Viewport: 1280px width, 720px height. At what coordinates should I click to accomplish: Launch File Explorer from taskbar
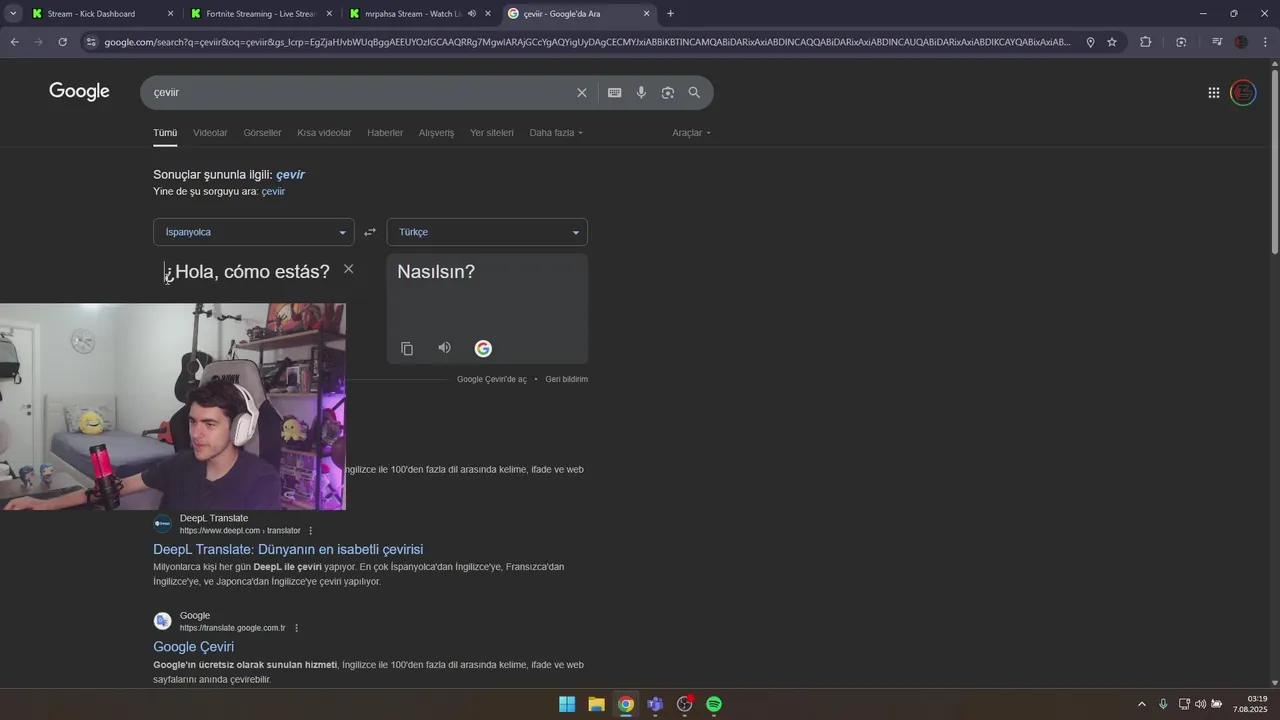(596, 704)
